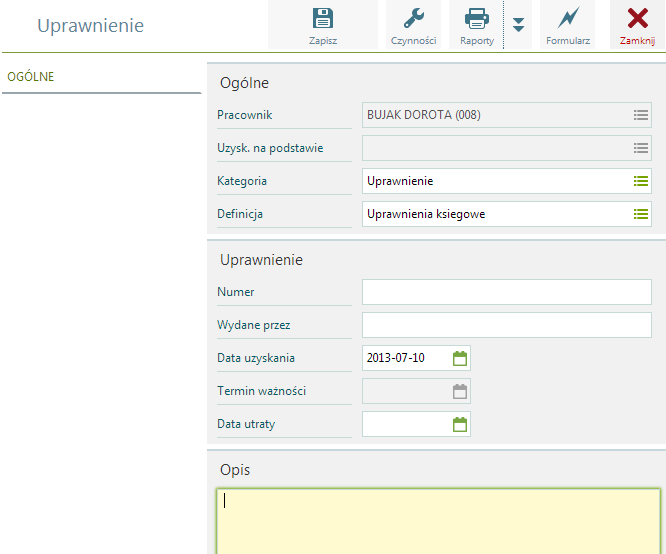Screen dimensions: 666x554
Task: Click the Wydane przez label
Action: (254, 325)
